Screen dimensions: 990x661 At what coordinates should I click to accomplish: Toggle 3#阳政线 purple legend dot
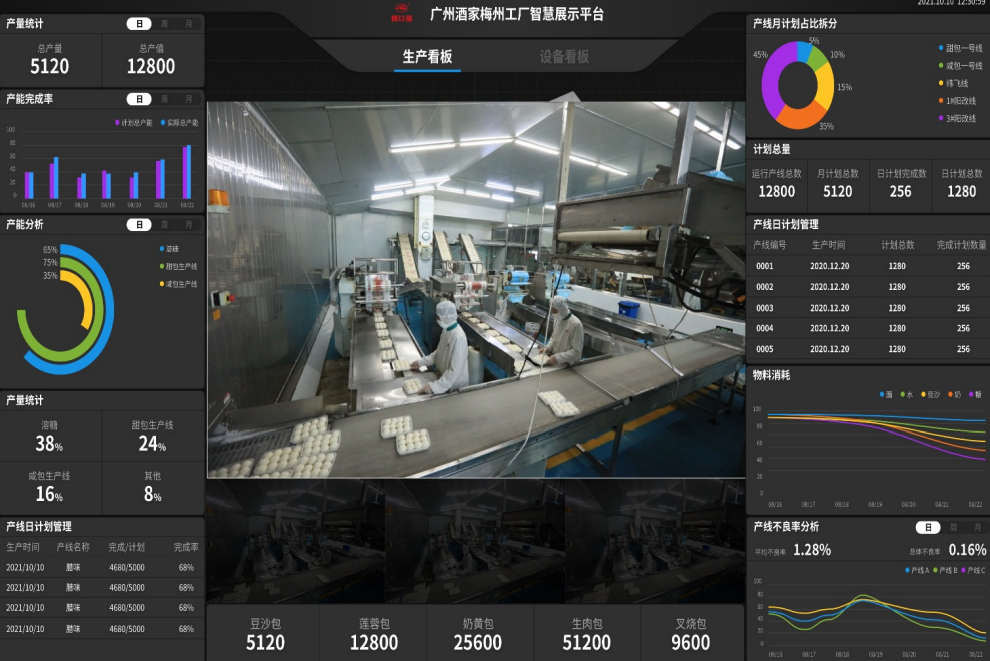coord(941,118)
